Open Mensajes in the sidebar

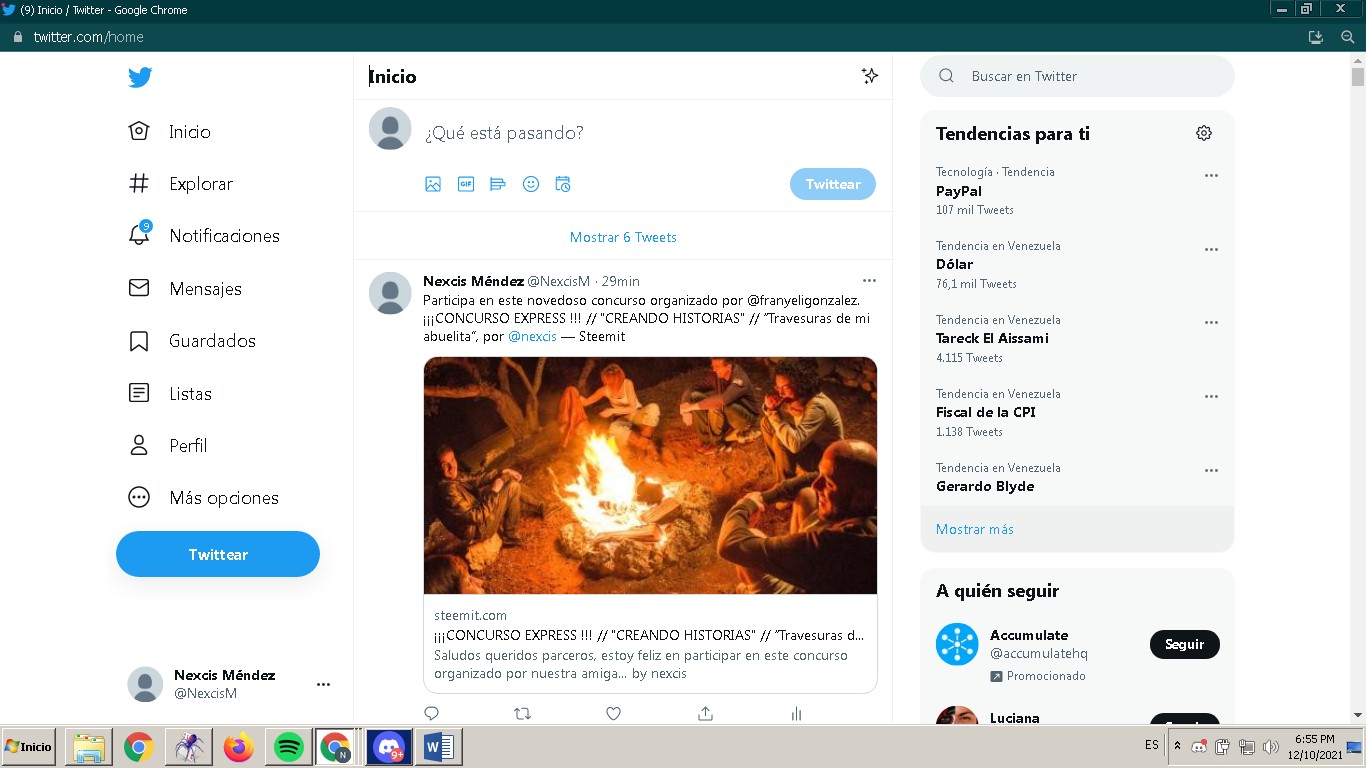click(x=185, y=289)
